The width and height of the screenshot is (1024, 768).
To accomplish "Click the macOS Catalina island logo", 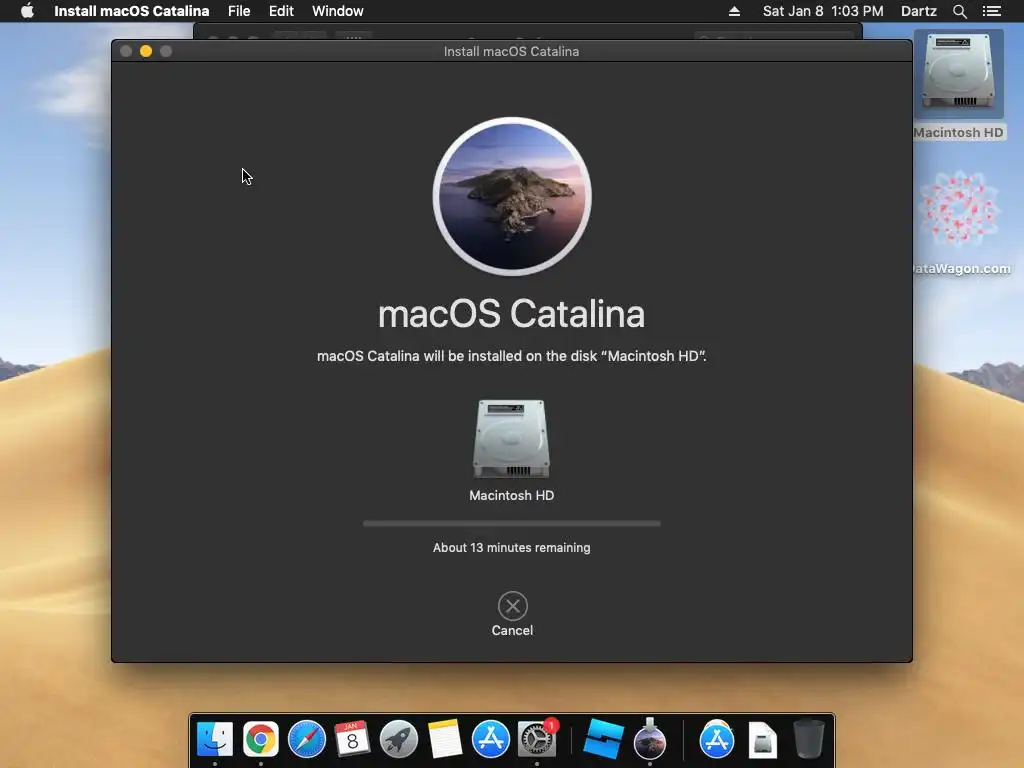I will (512, 196).
